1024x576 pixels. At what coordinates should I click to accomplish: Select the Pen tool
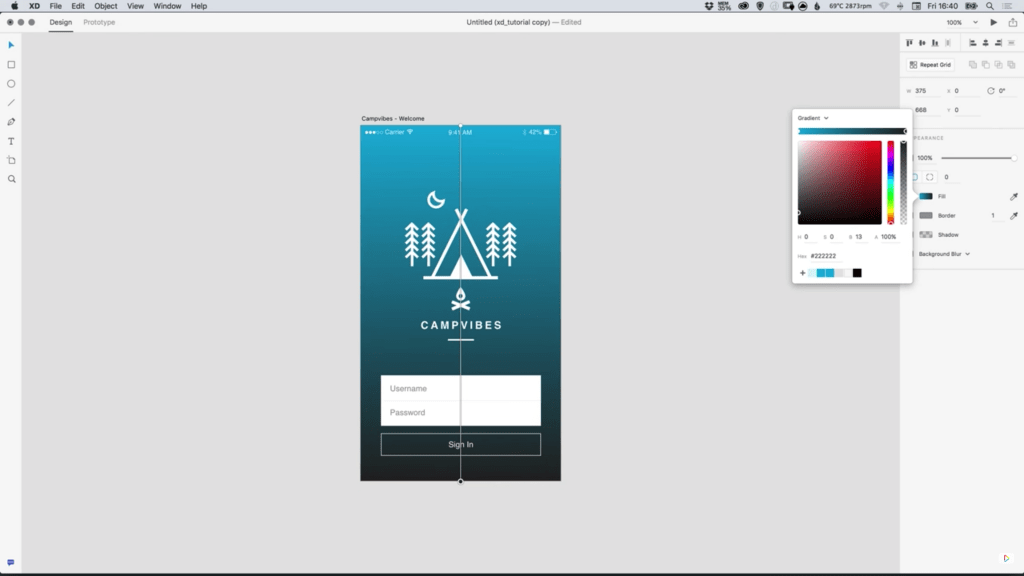coord(11,122)
